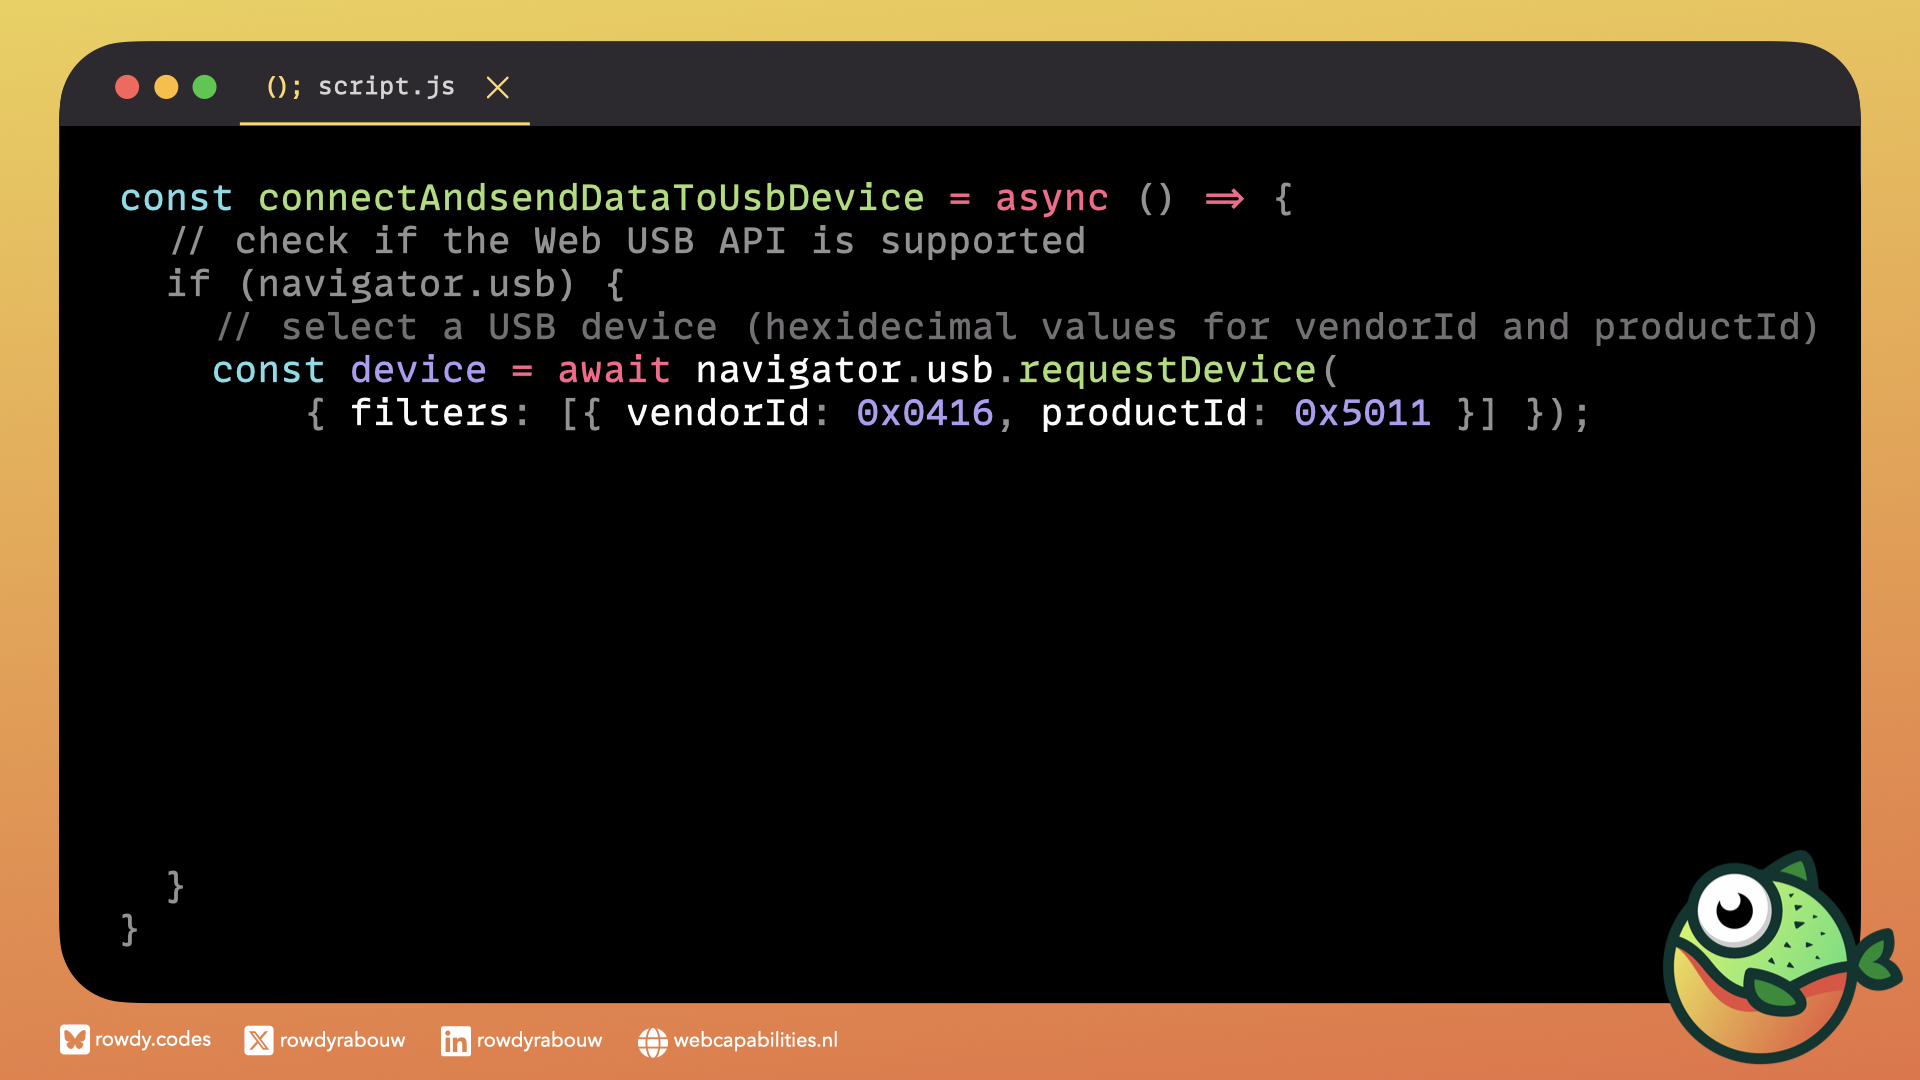Click the productId value 0x5011
This screenshot has width=1920, height=1080.
[1362, 413]
